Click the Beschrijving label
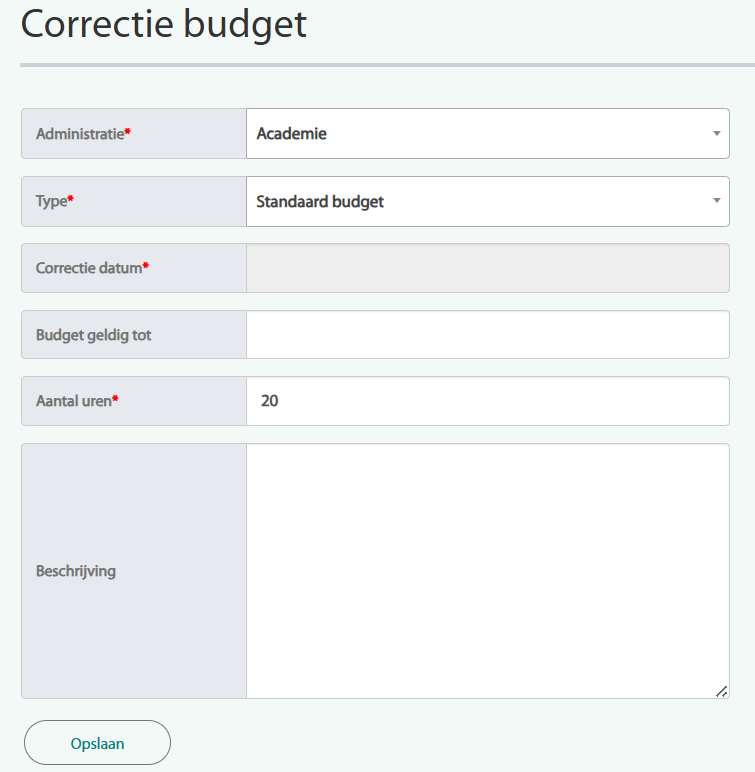 click(x=76, y=571)
